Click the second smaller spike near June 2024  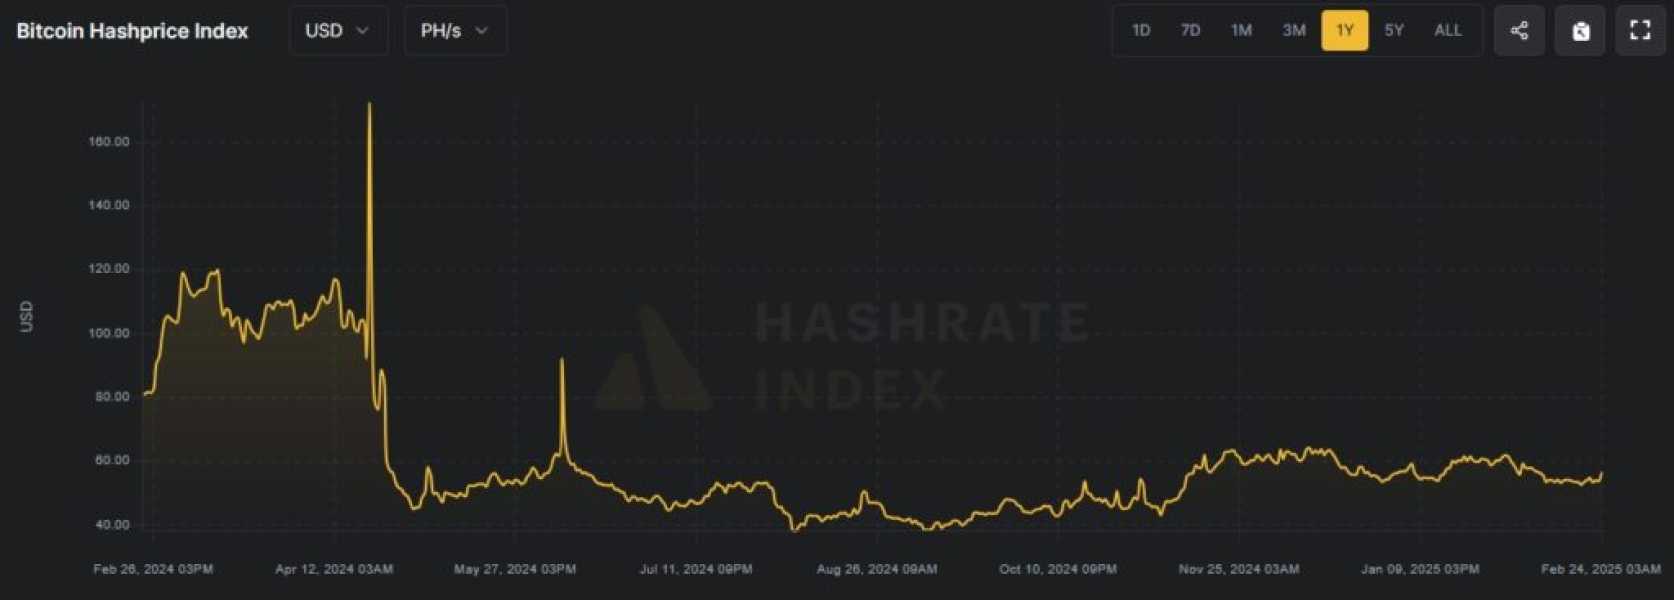click(562, 361)
